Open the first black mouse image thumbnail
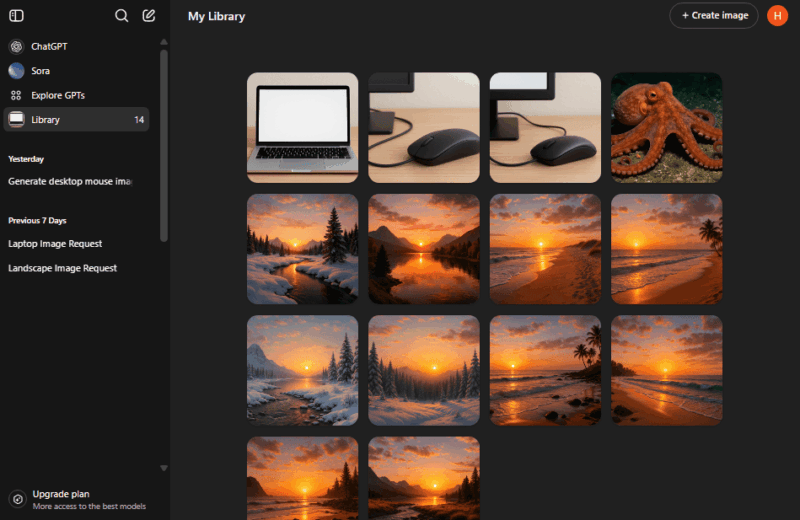Viewport: 800px width, 520px height. pos(424,128)
